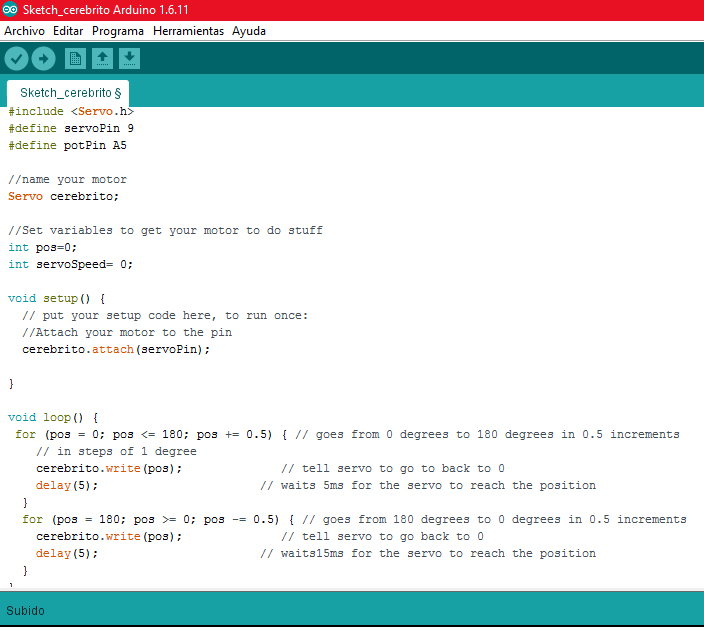Click the '// put your setup code here' comment
The height and width of the screenshot is (627, 704).
(165, 316)
